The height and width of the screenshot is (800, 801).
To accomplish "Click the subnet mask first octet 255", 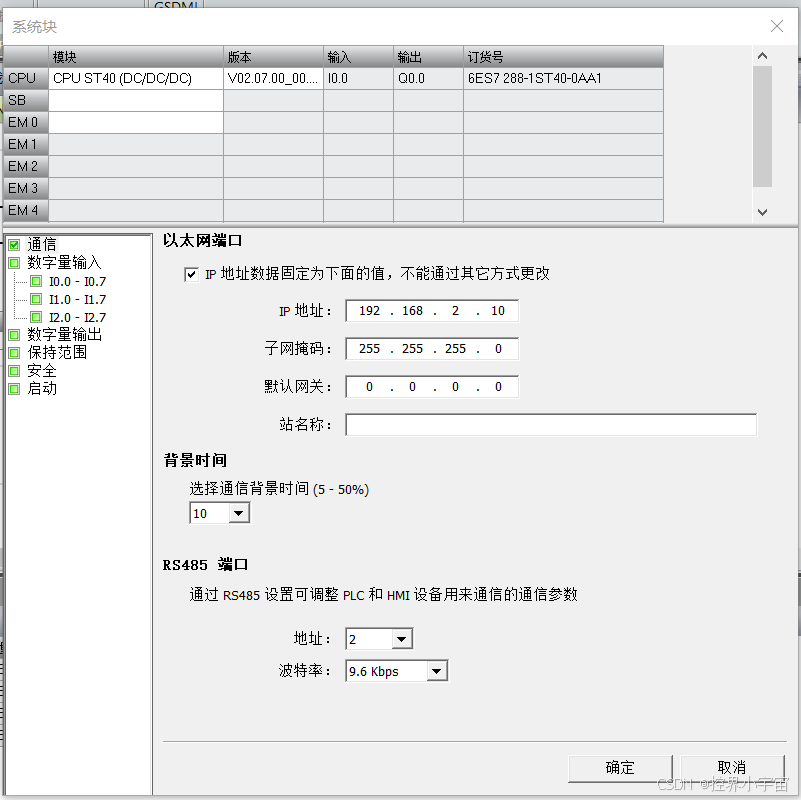I will 369,349.
